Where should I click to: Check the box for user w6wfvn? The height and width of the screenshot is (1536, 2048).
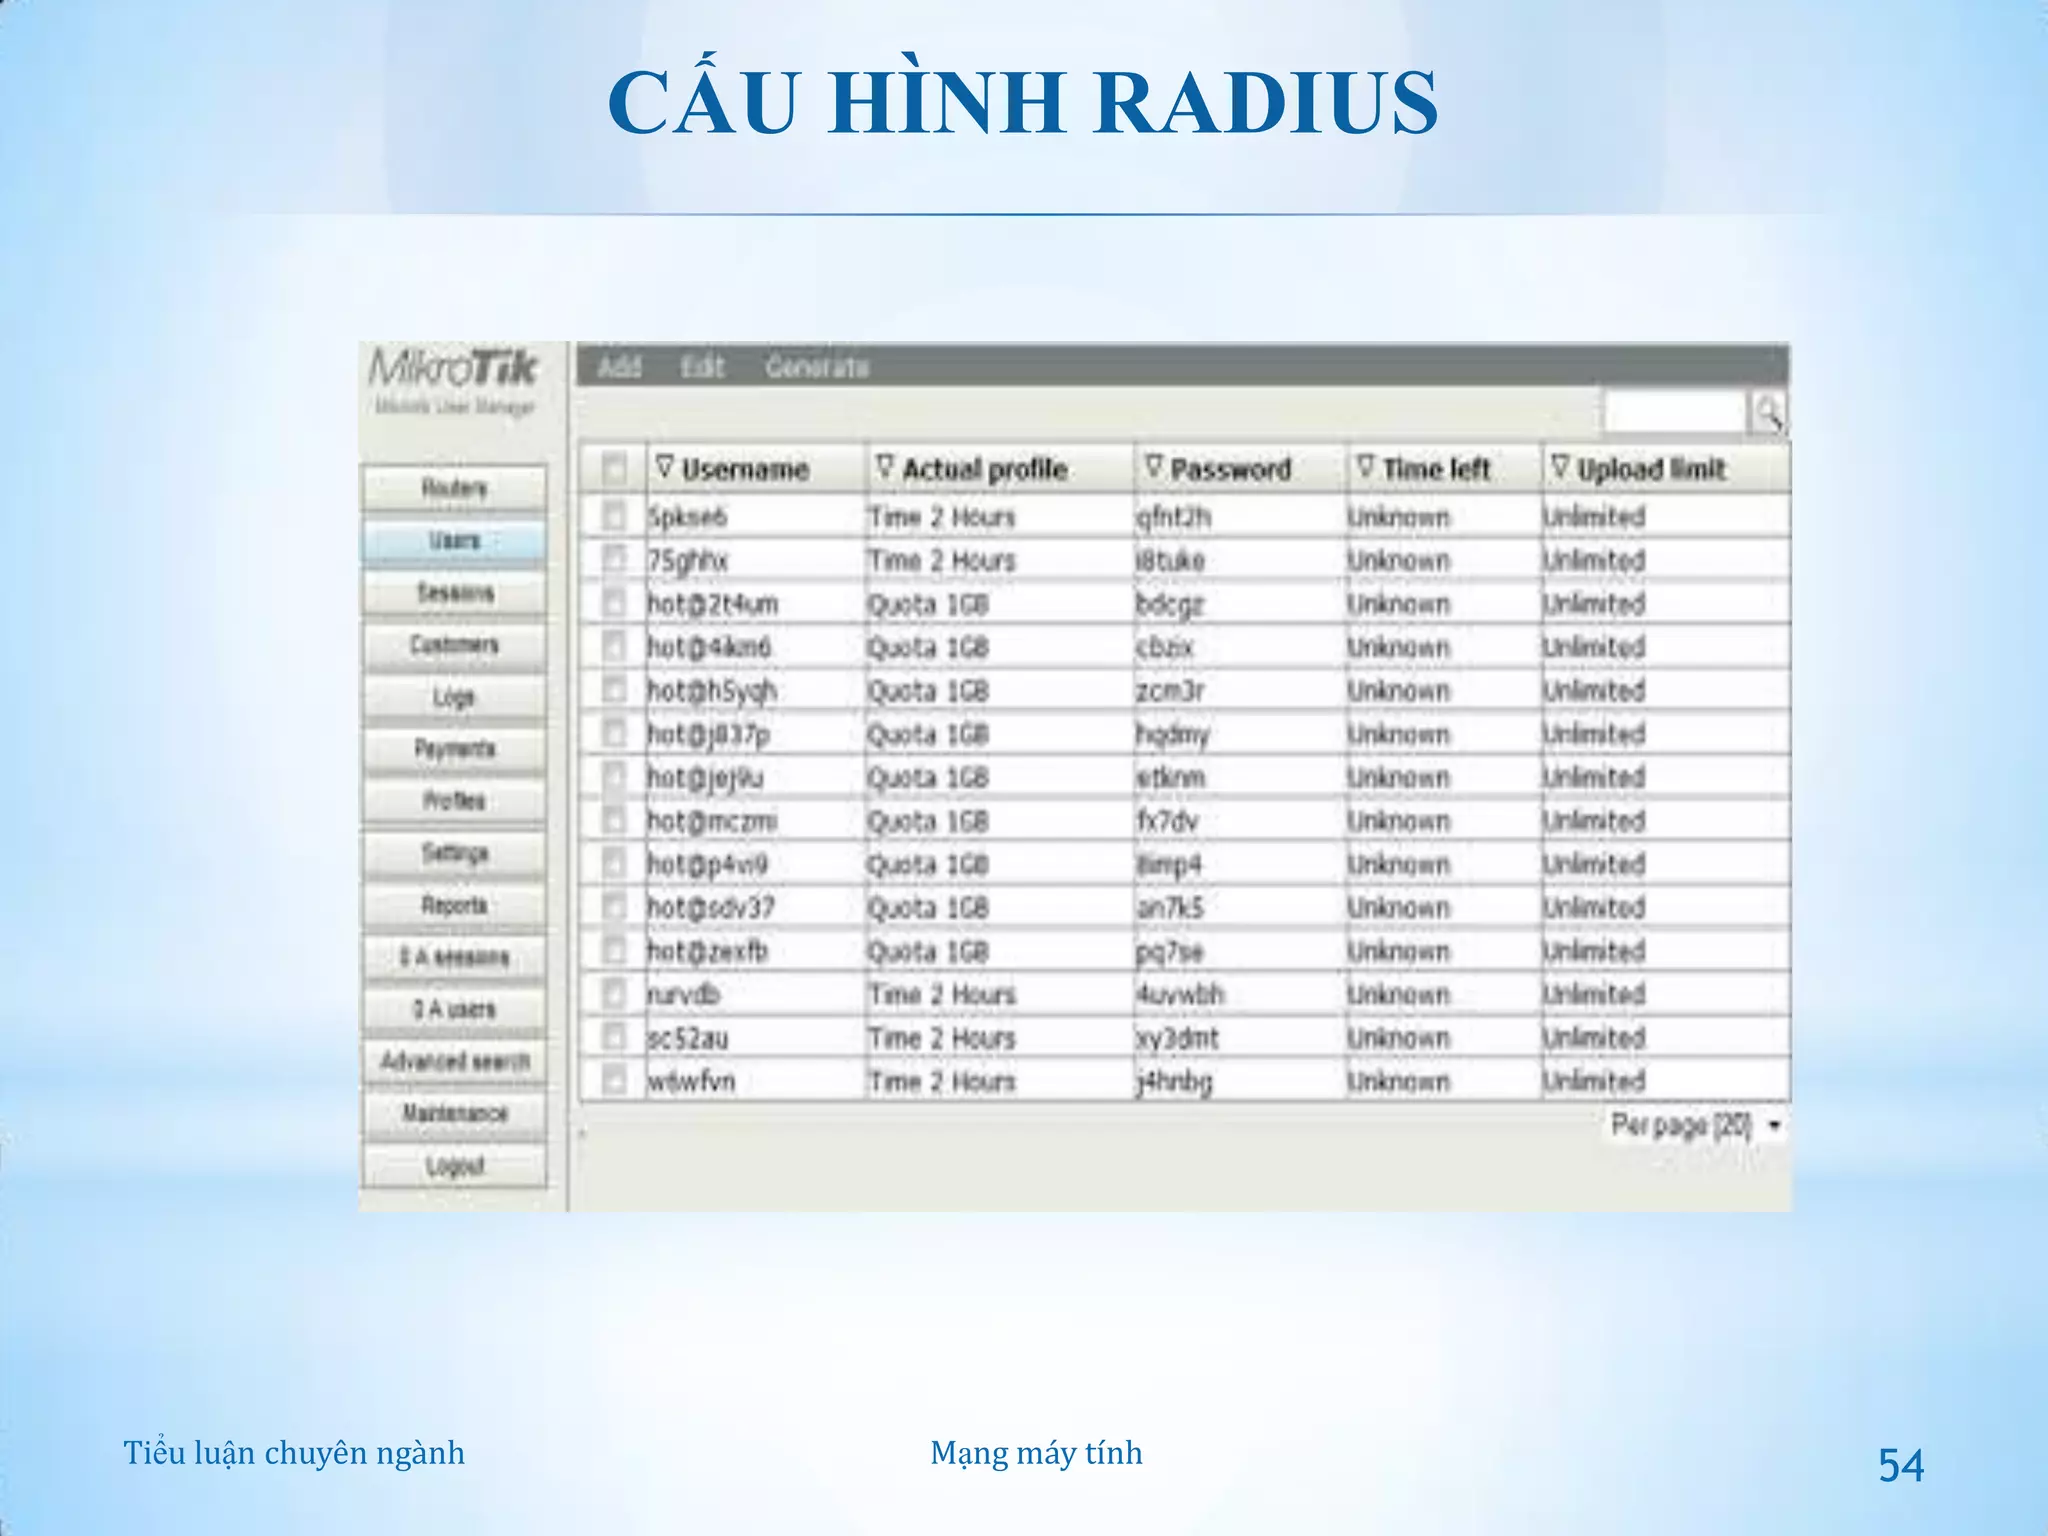614,1081
